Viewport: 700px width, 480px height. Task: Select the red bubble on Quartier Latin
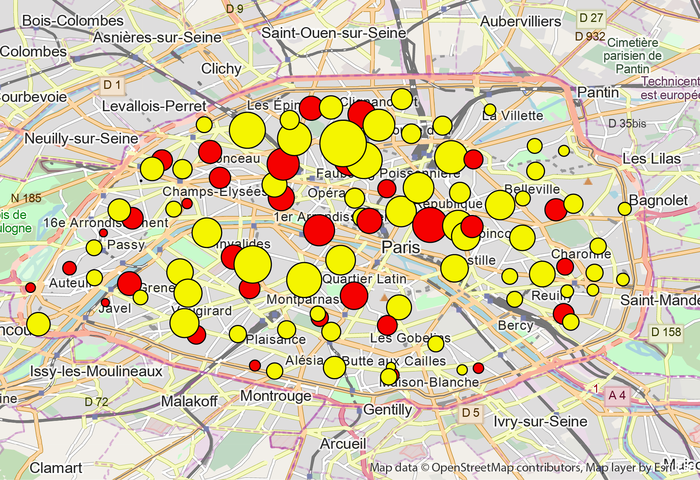pyautogui.click(x=354, y=296)
